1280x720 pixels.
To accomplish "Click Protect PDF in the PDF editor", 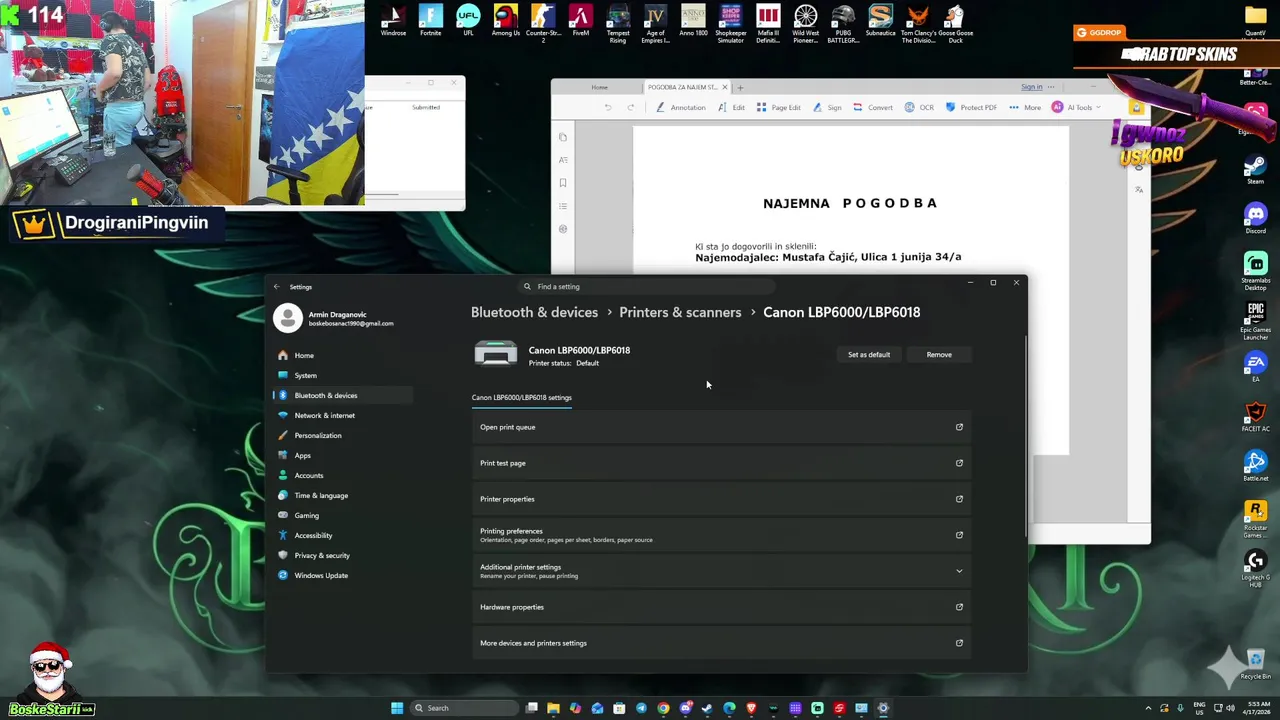I will (971, 107).
